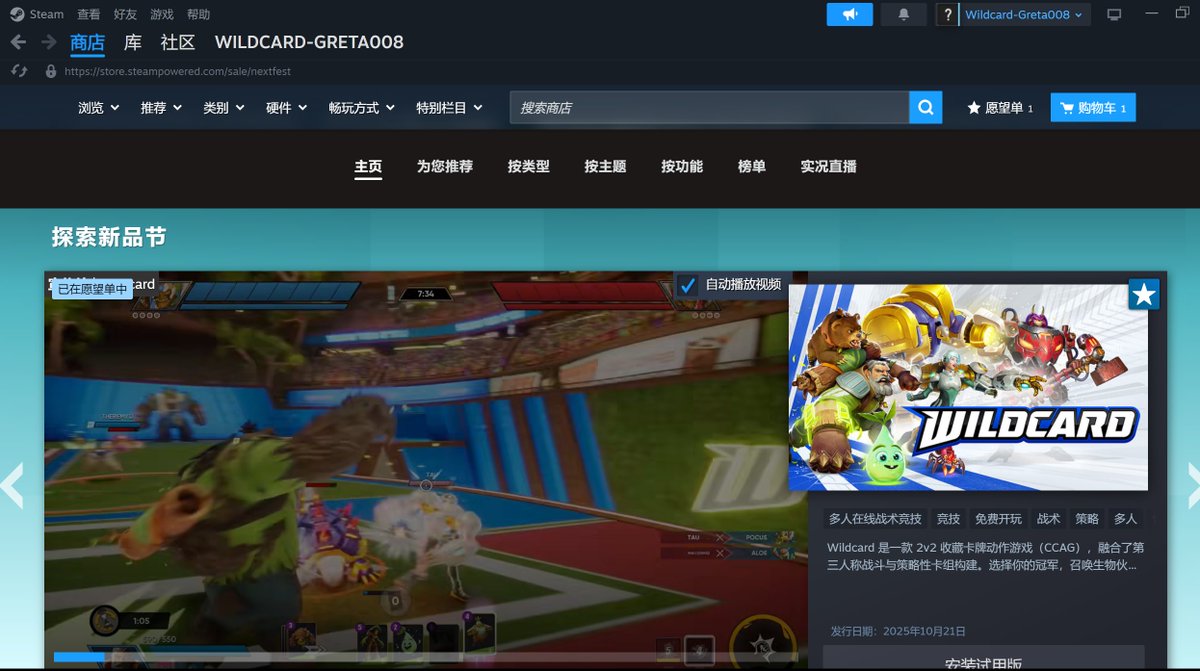
Task: Select the 库 tab
Action: 133,42
